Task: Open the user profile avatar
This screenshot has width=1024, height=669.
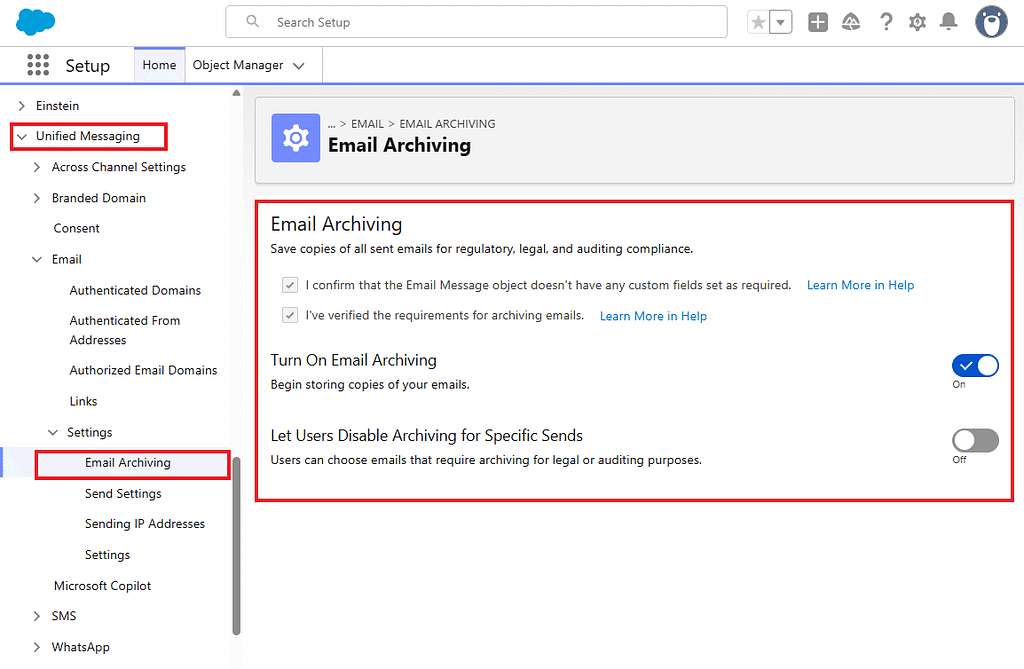Action: point(991,22)
